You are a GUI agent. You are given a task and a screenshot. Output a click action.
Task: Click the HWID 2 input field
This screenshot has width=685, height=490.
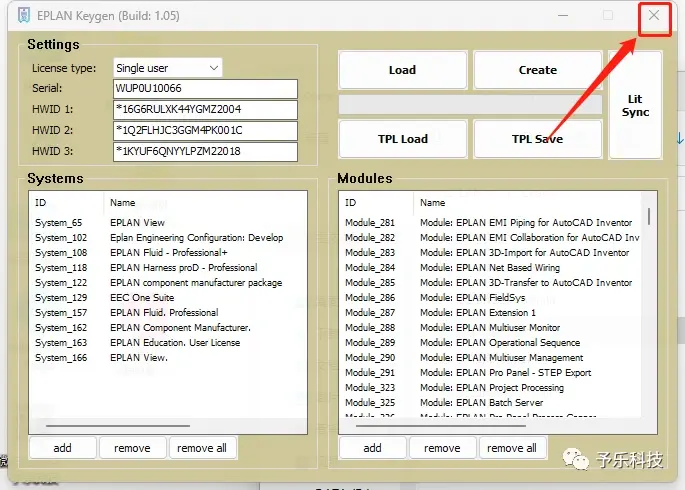205,131
